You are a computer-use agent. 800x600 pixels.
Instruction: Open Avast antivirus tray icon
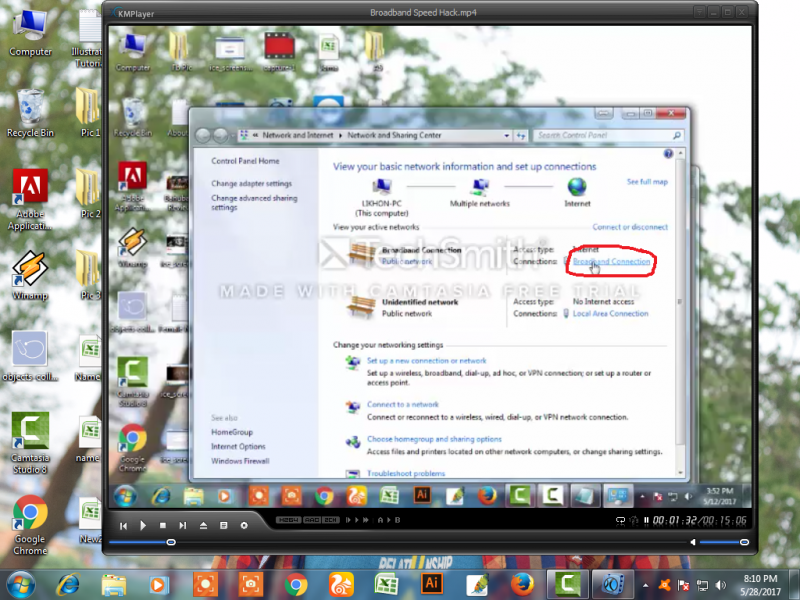coord(664,585)
